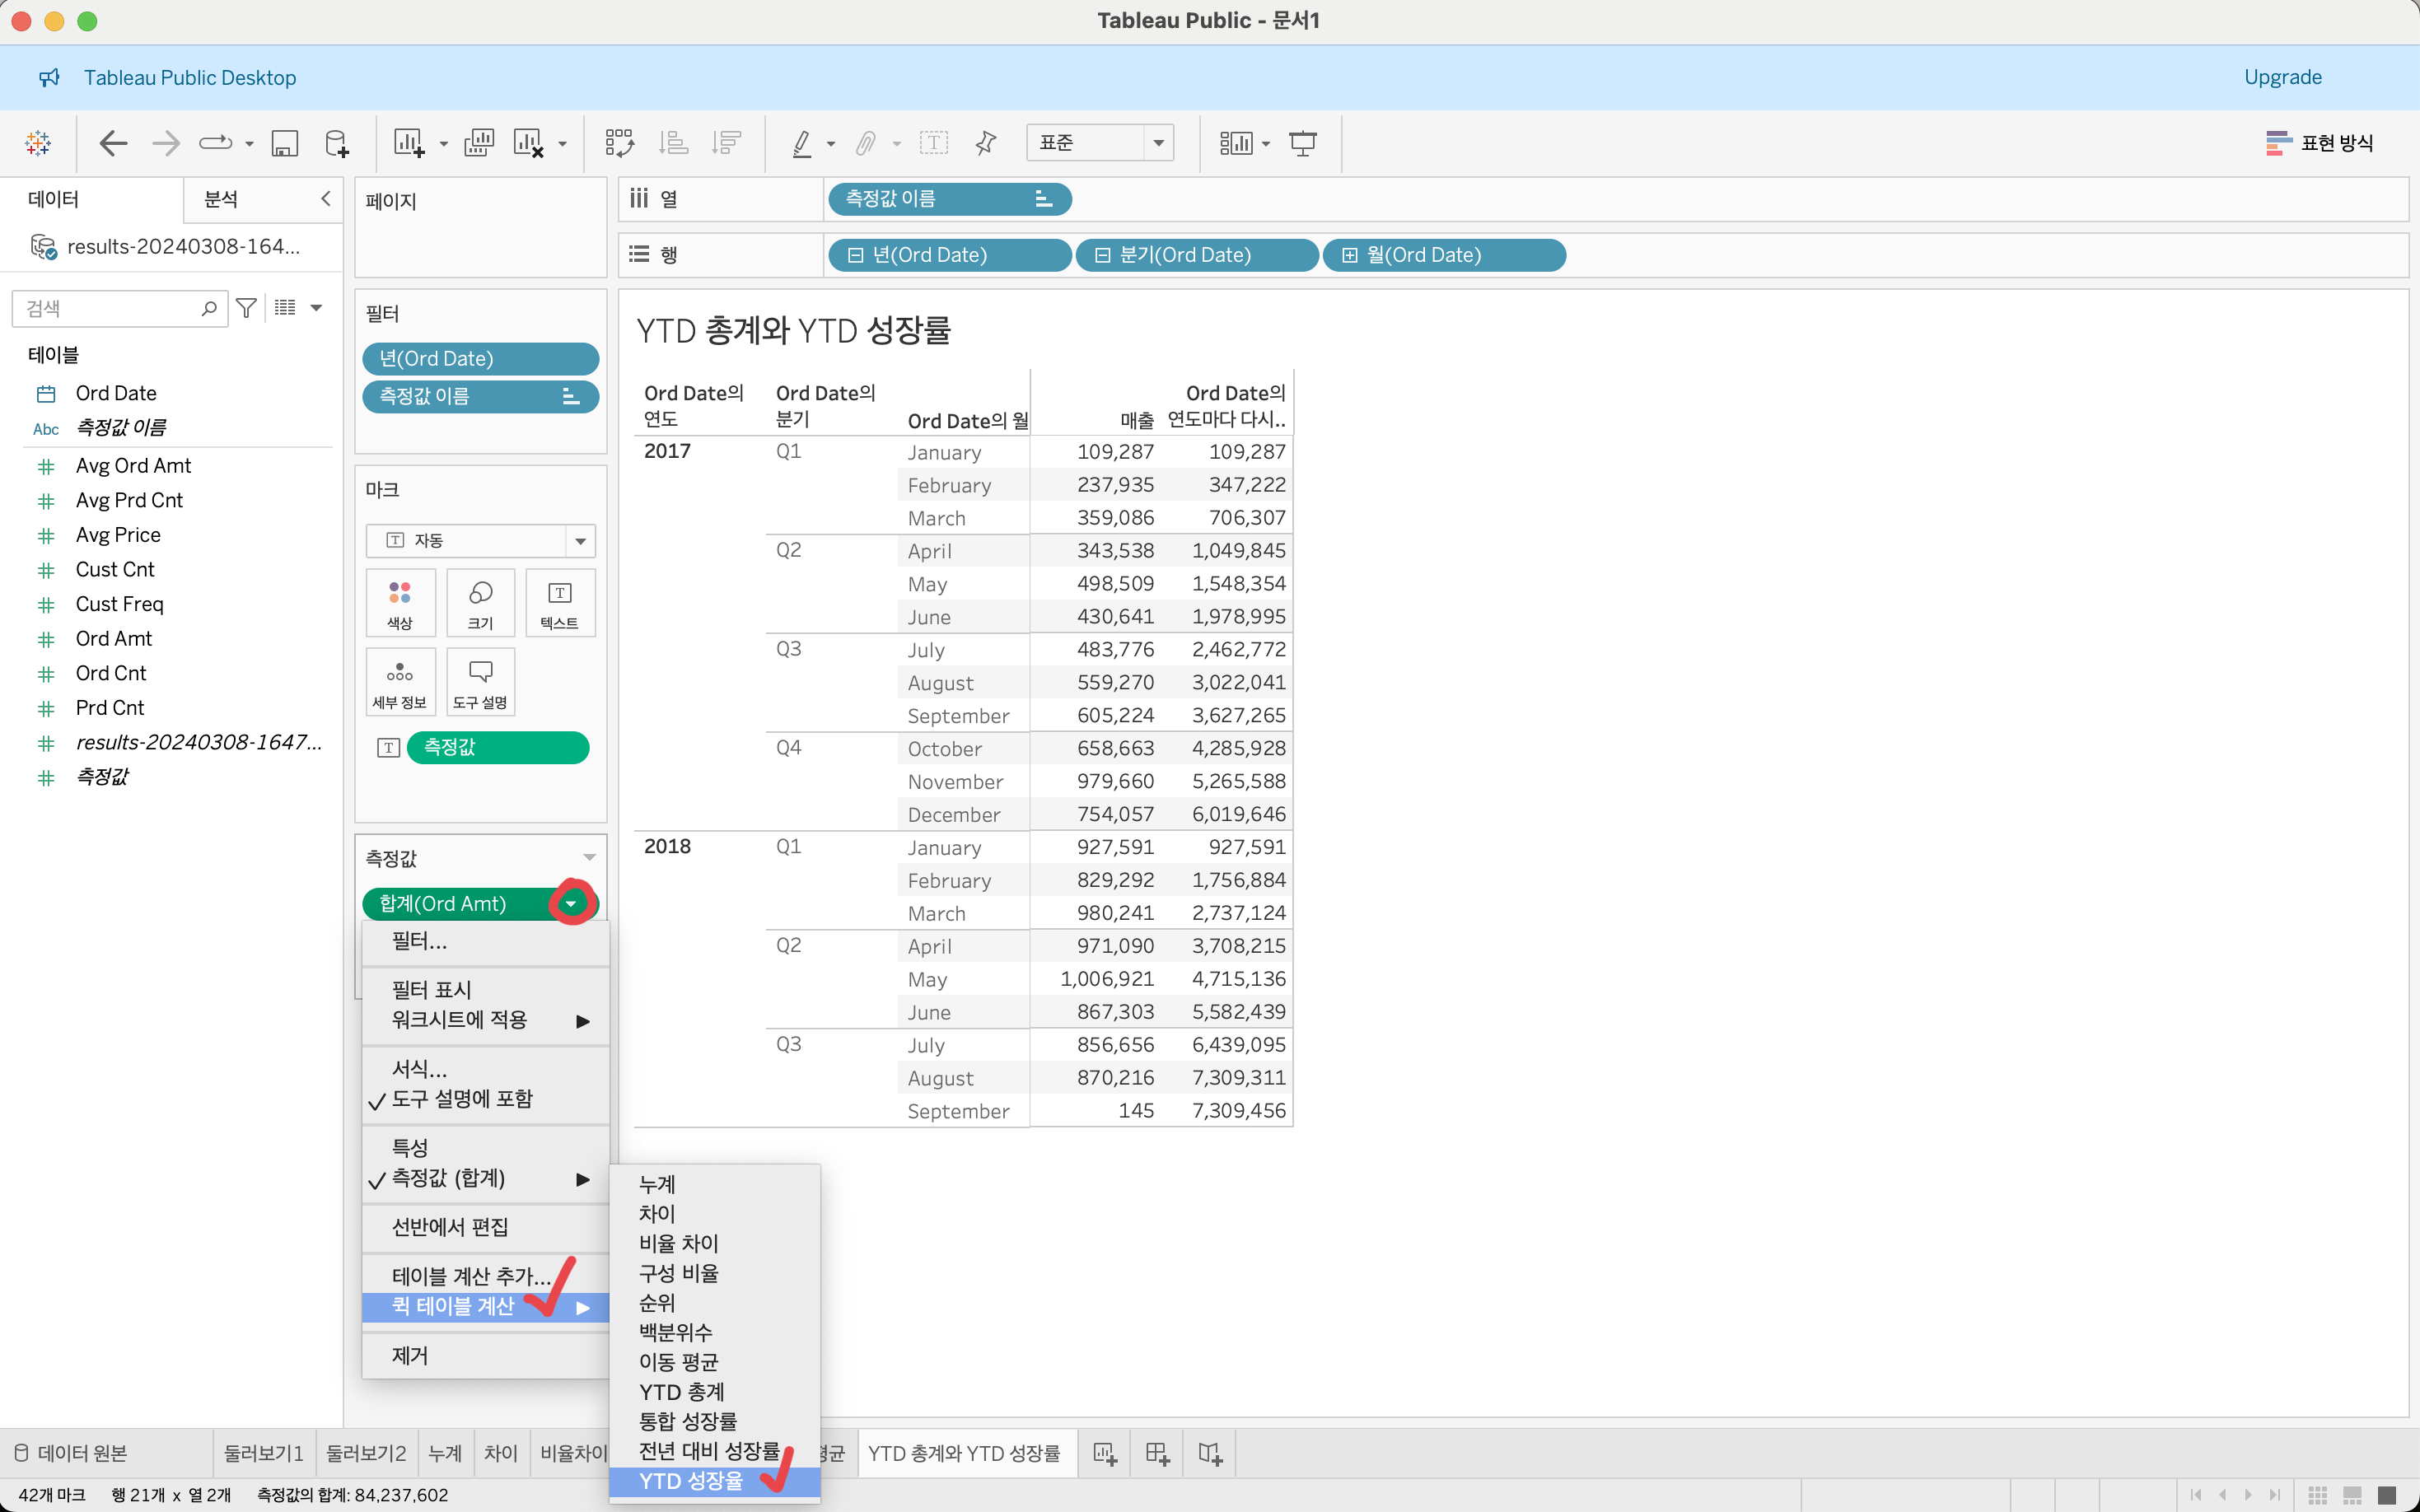Click the add new data source icon

(337, 143)
